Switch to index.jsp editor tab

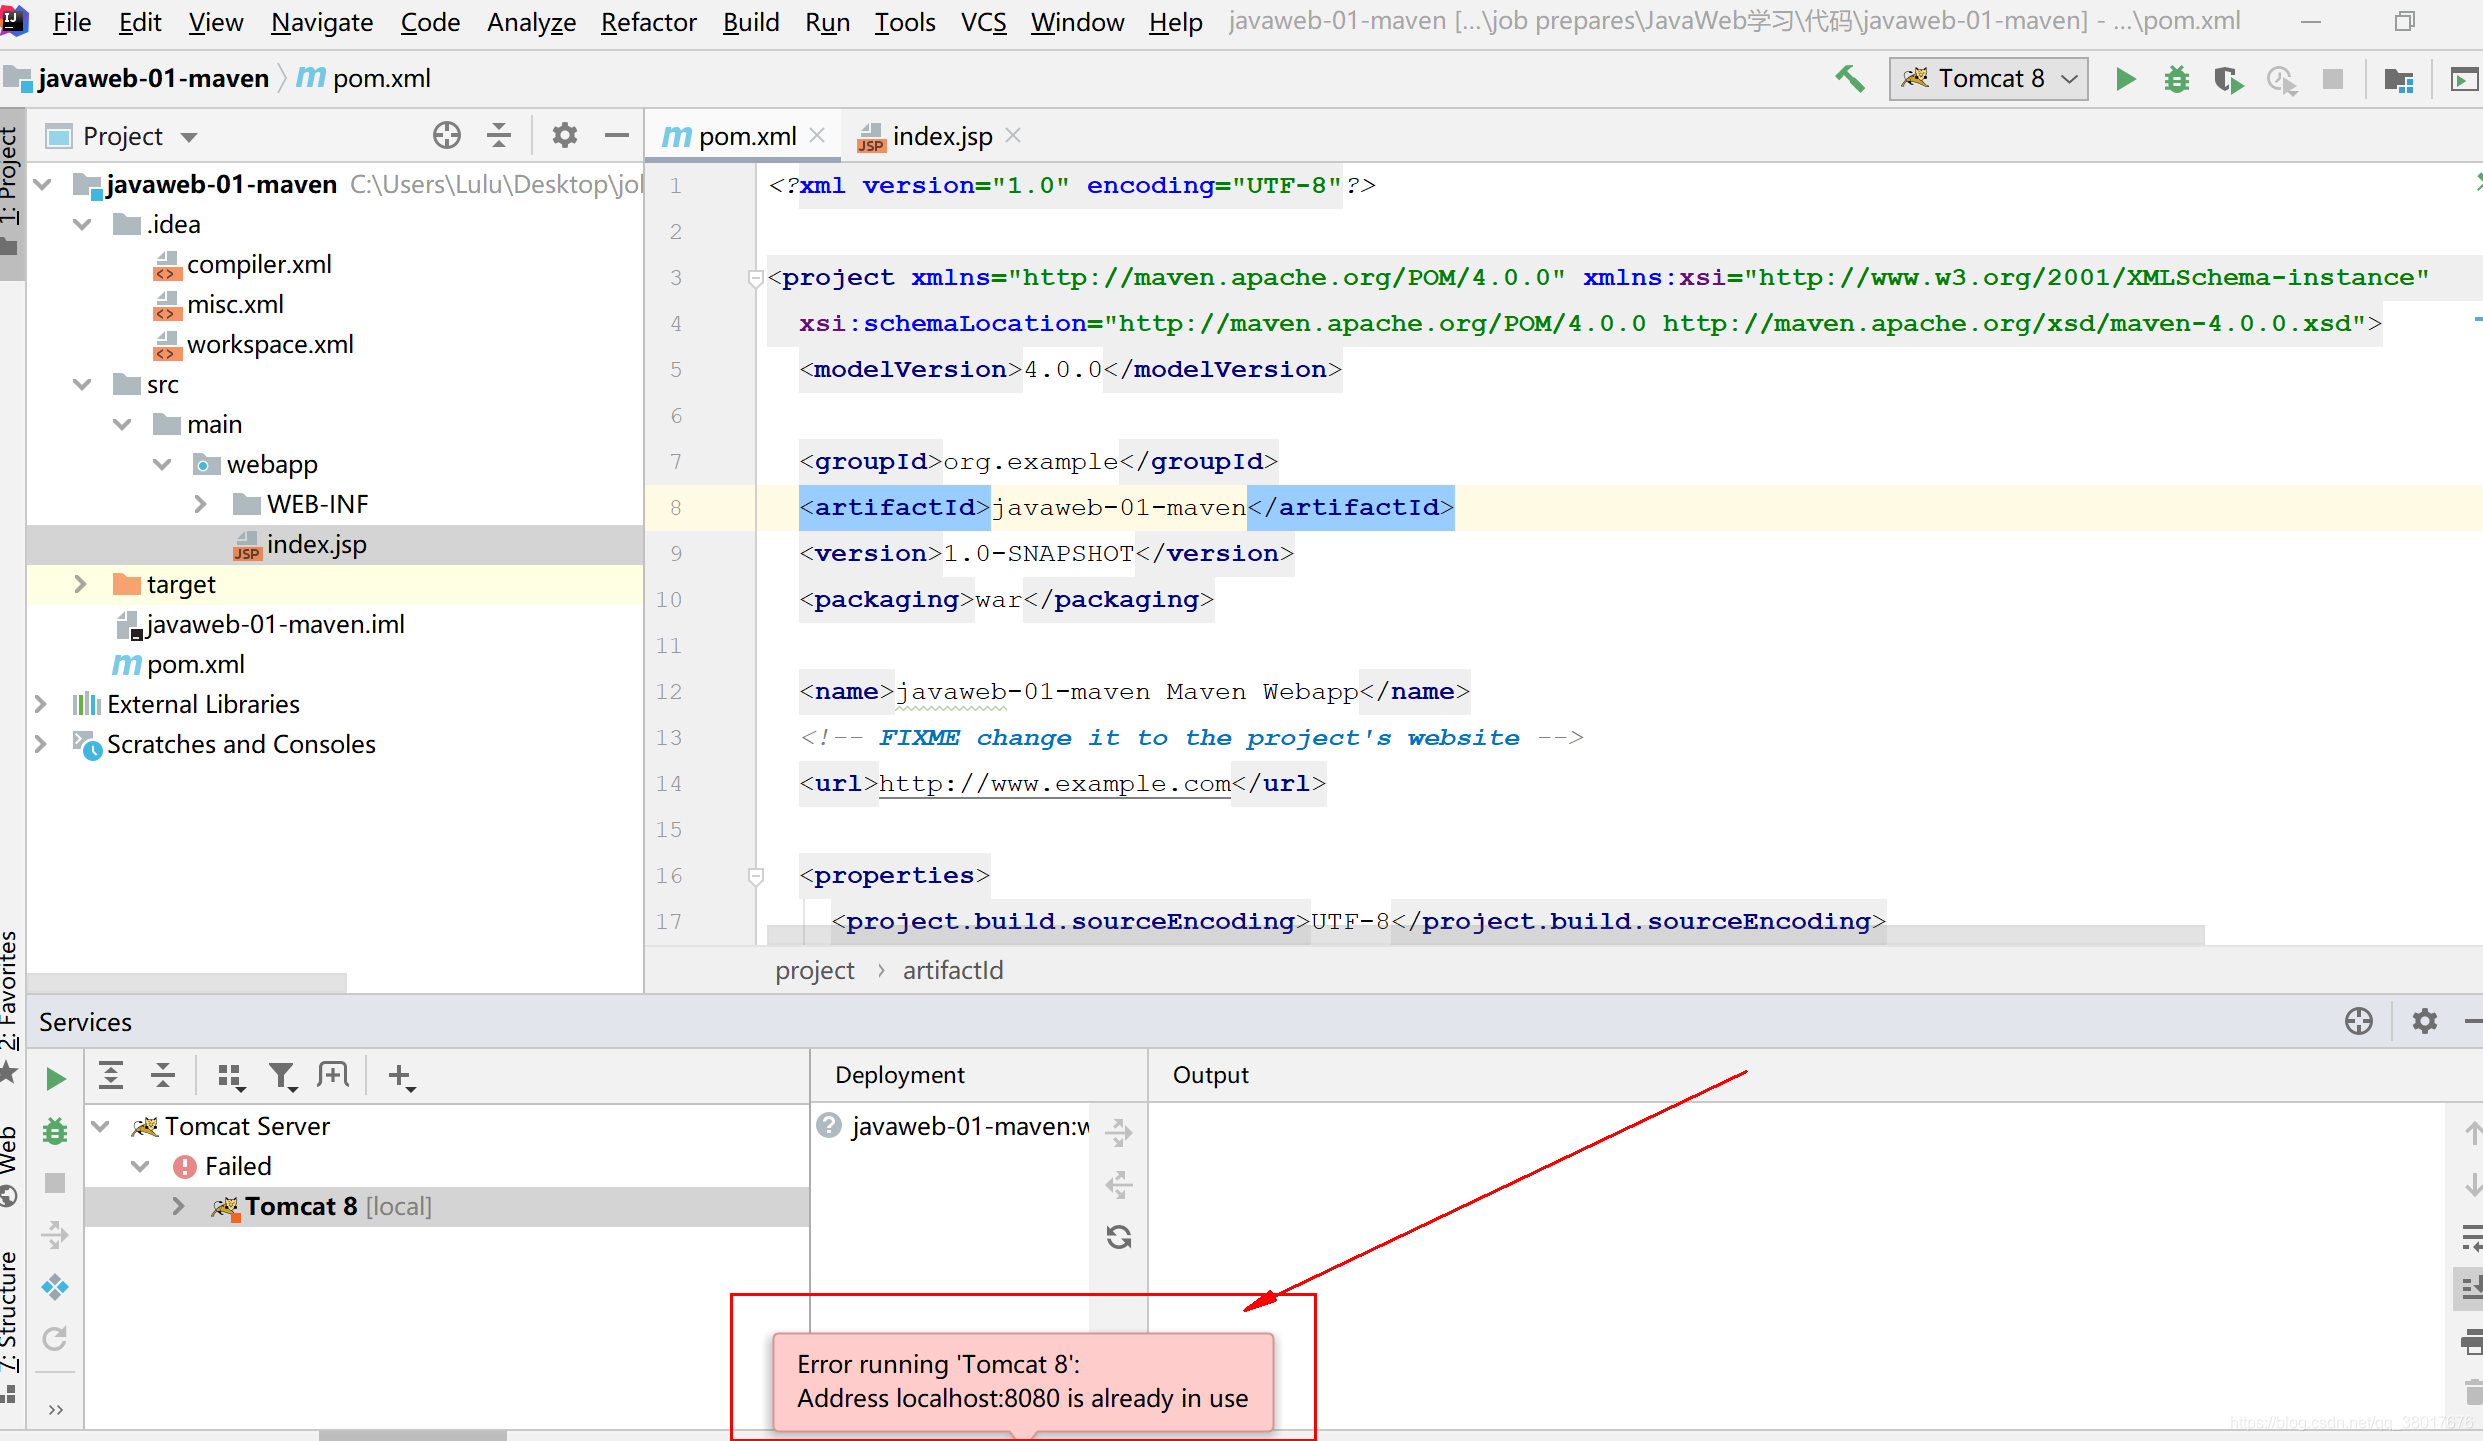[x=941, y=136]
